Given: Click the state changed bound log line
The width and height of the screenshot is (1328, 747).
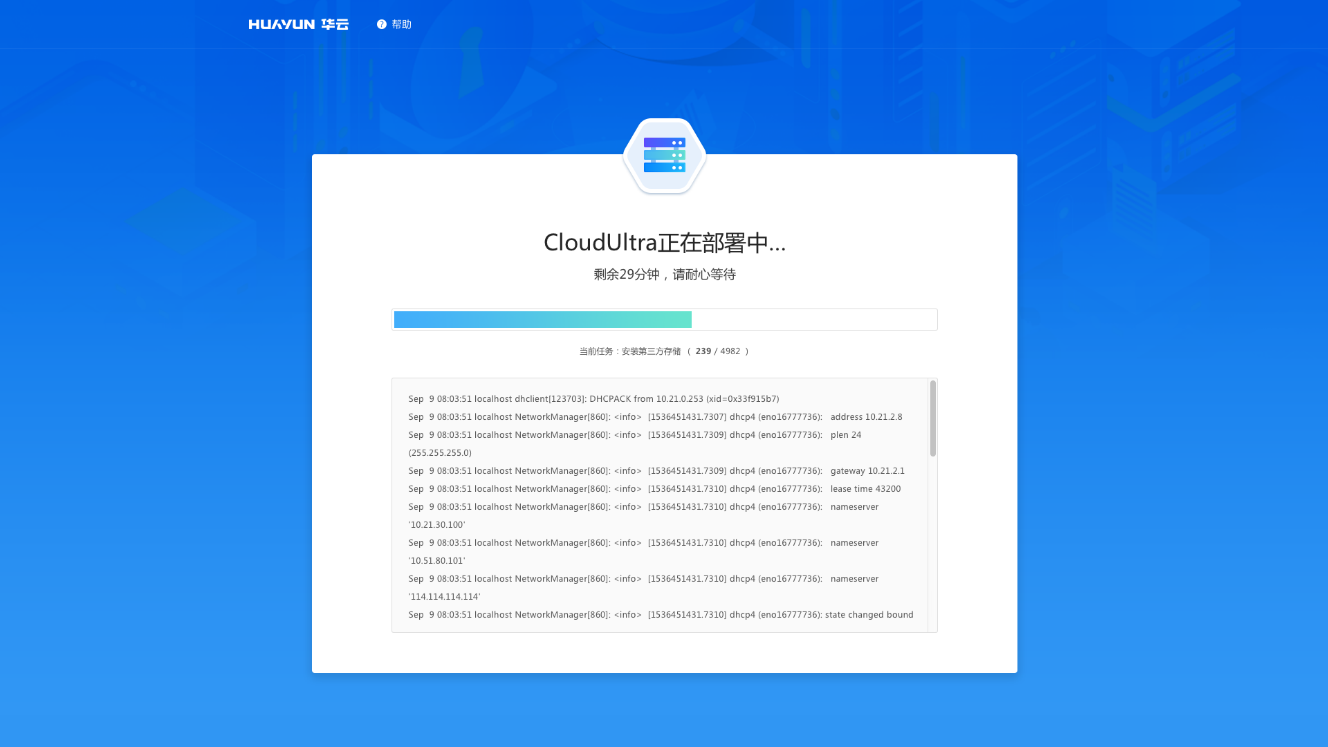Looking at the screenshot, I should click(x=661, y=615).
